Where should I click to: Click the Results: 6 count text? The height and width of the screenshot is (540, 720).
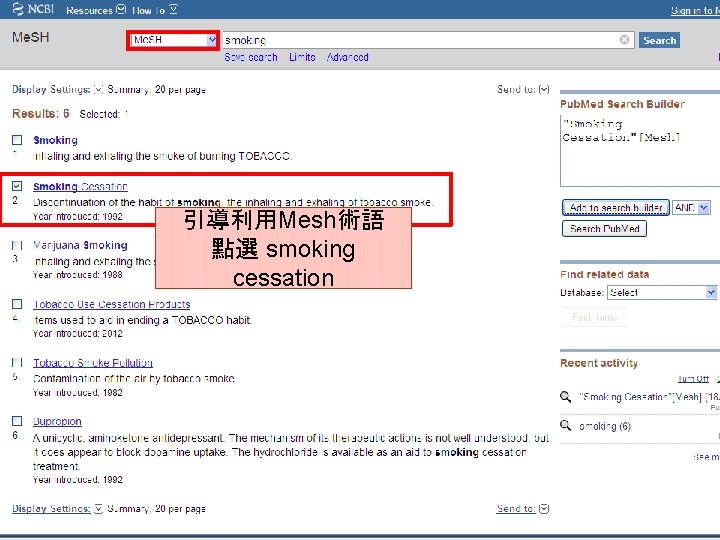click(41, 113)
